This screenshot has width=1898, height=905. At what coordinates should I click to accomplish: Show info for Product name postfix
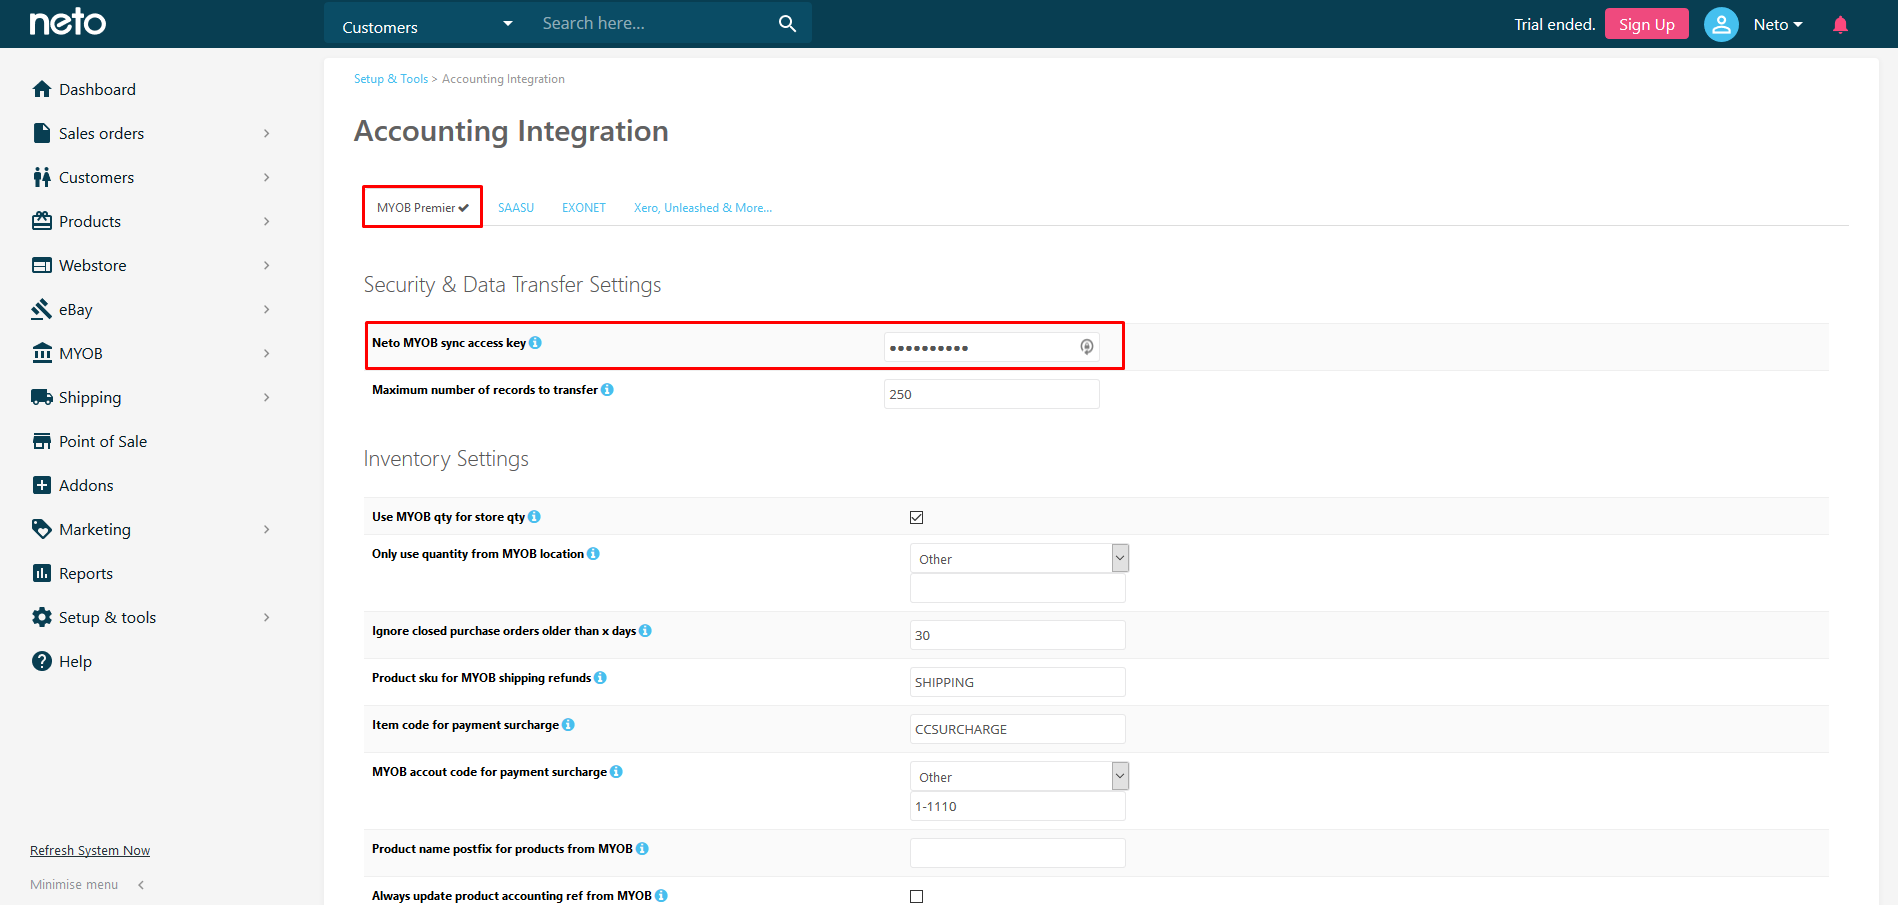tap(642, 849)
